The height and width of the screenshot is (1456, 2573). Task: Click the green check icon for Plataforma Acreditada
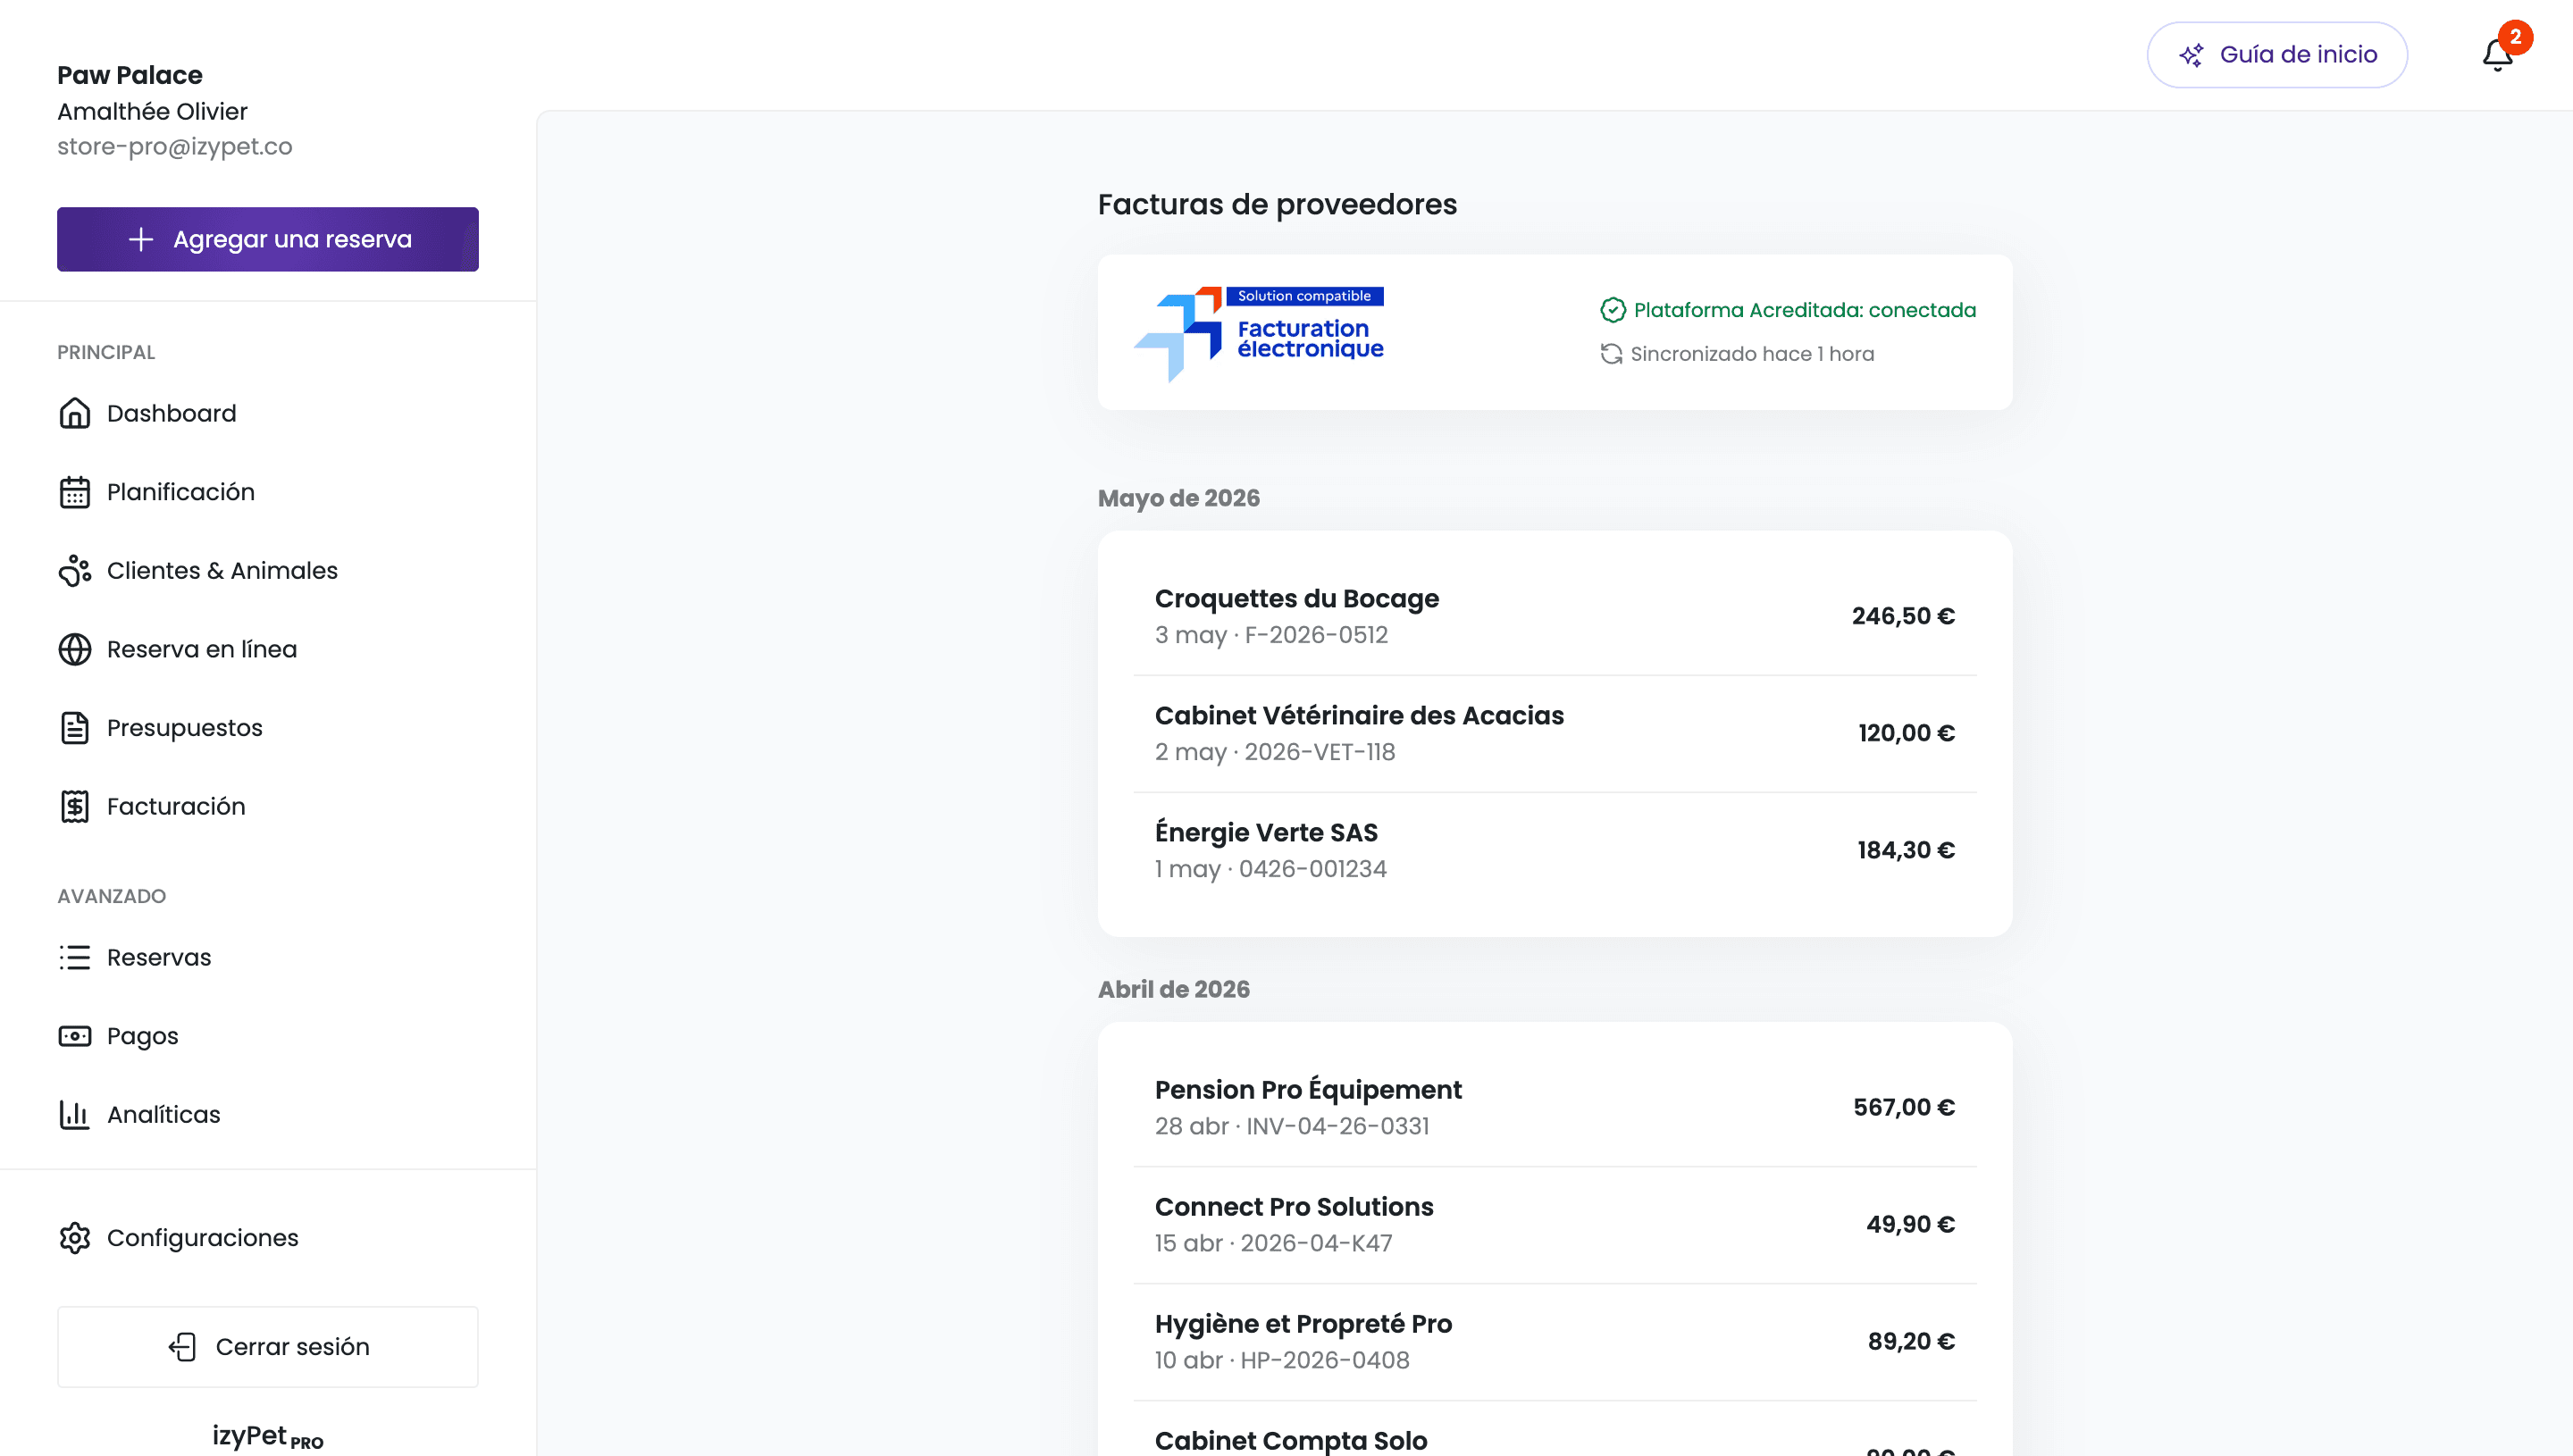1612,310
